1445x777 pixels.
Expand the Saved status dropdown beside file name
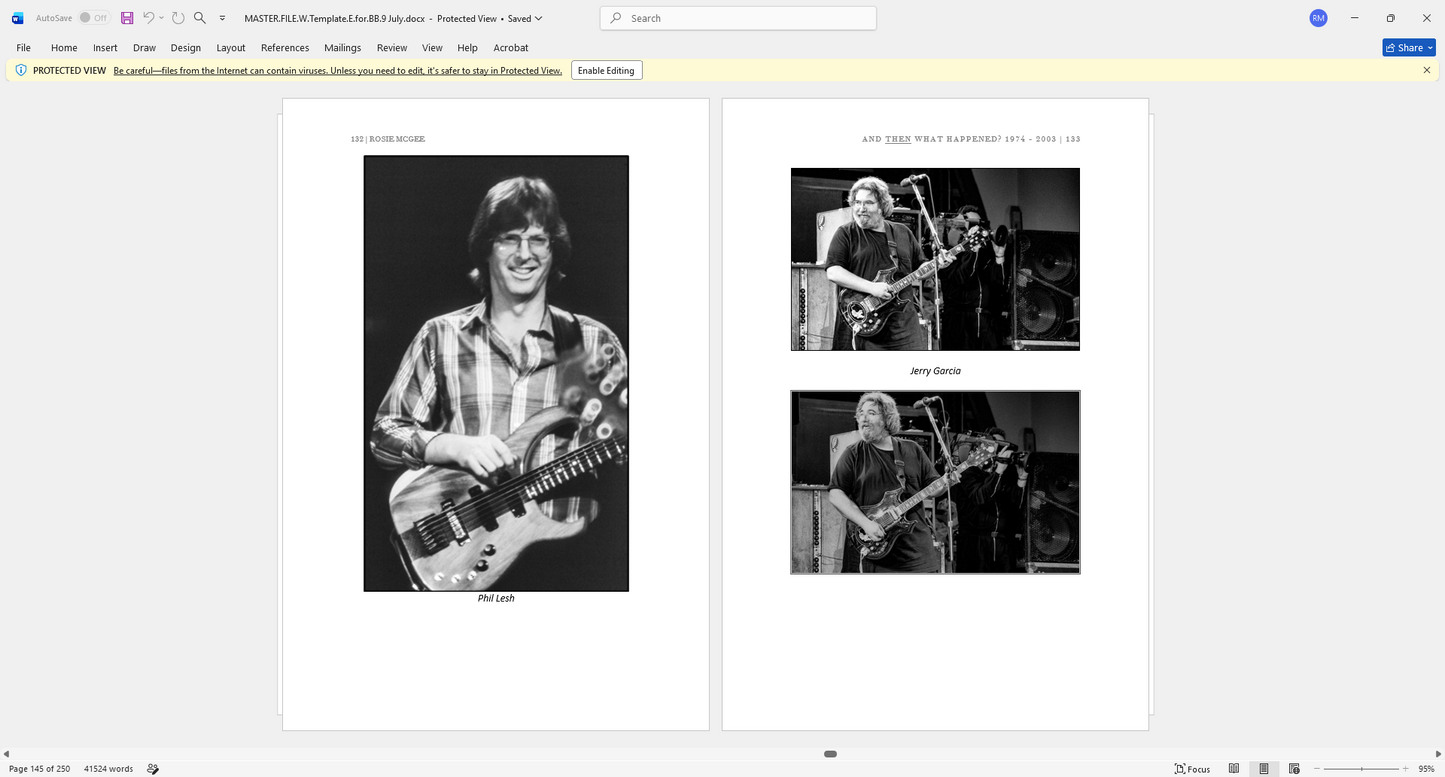tap(539, 18)
